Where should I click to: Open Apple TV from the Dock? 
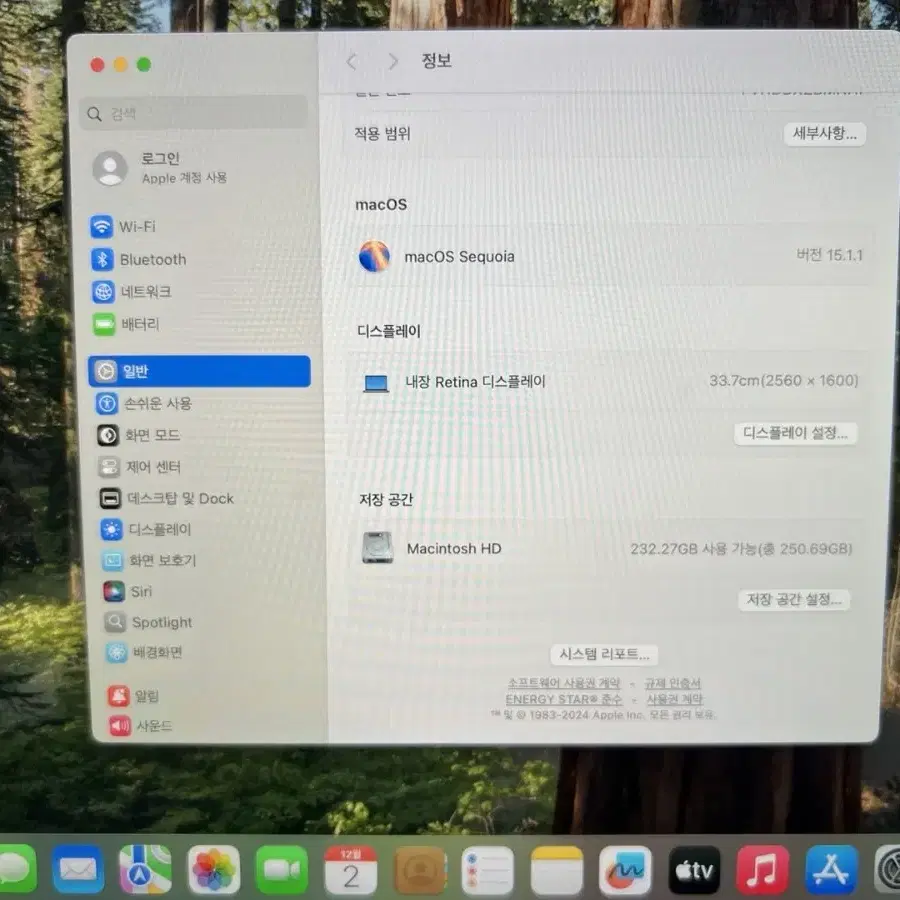pos(694,869)
